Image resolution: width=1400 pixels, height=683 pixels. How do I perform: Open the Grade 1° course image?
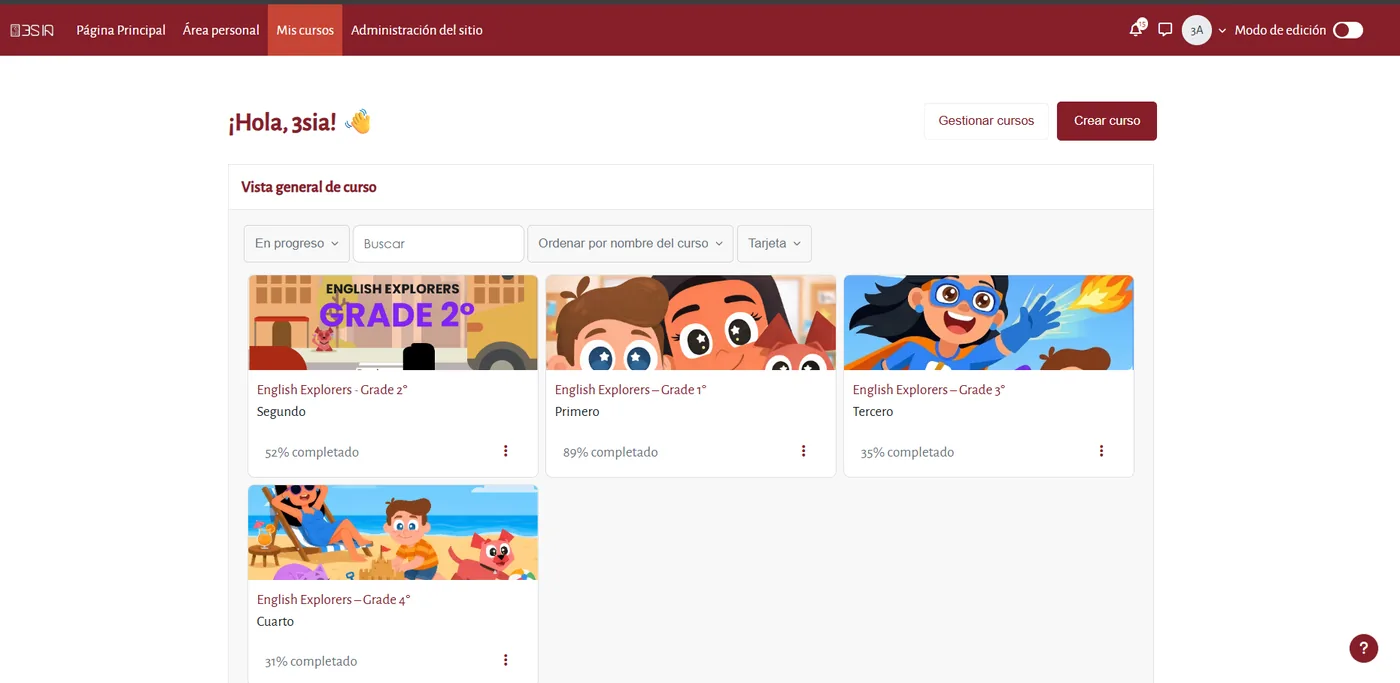691,323
